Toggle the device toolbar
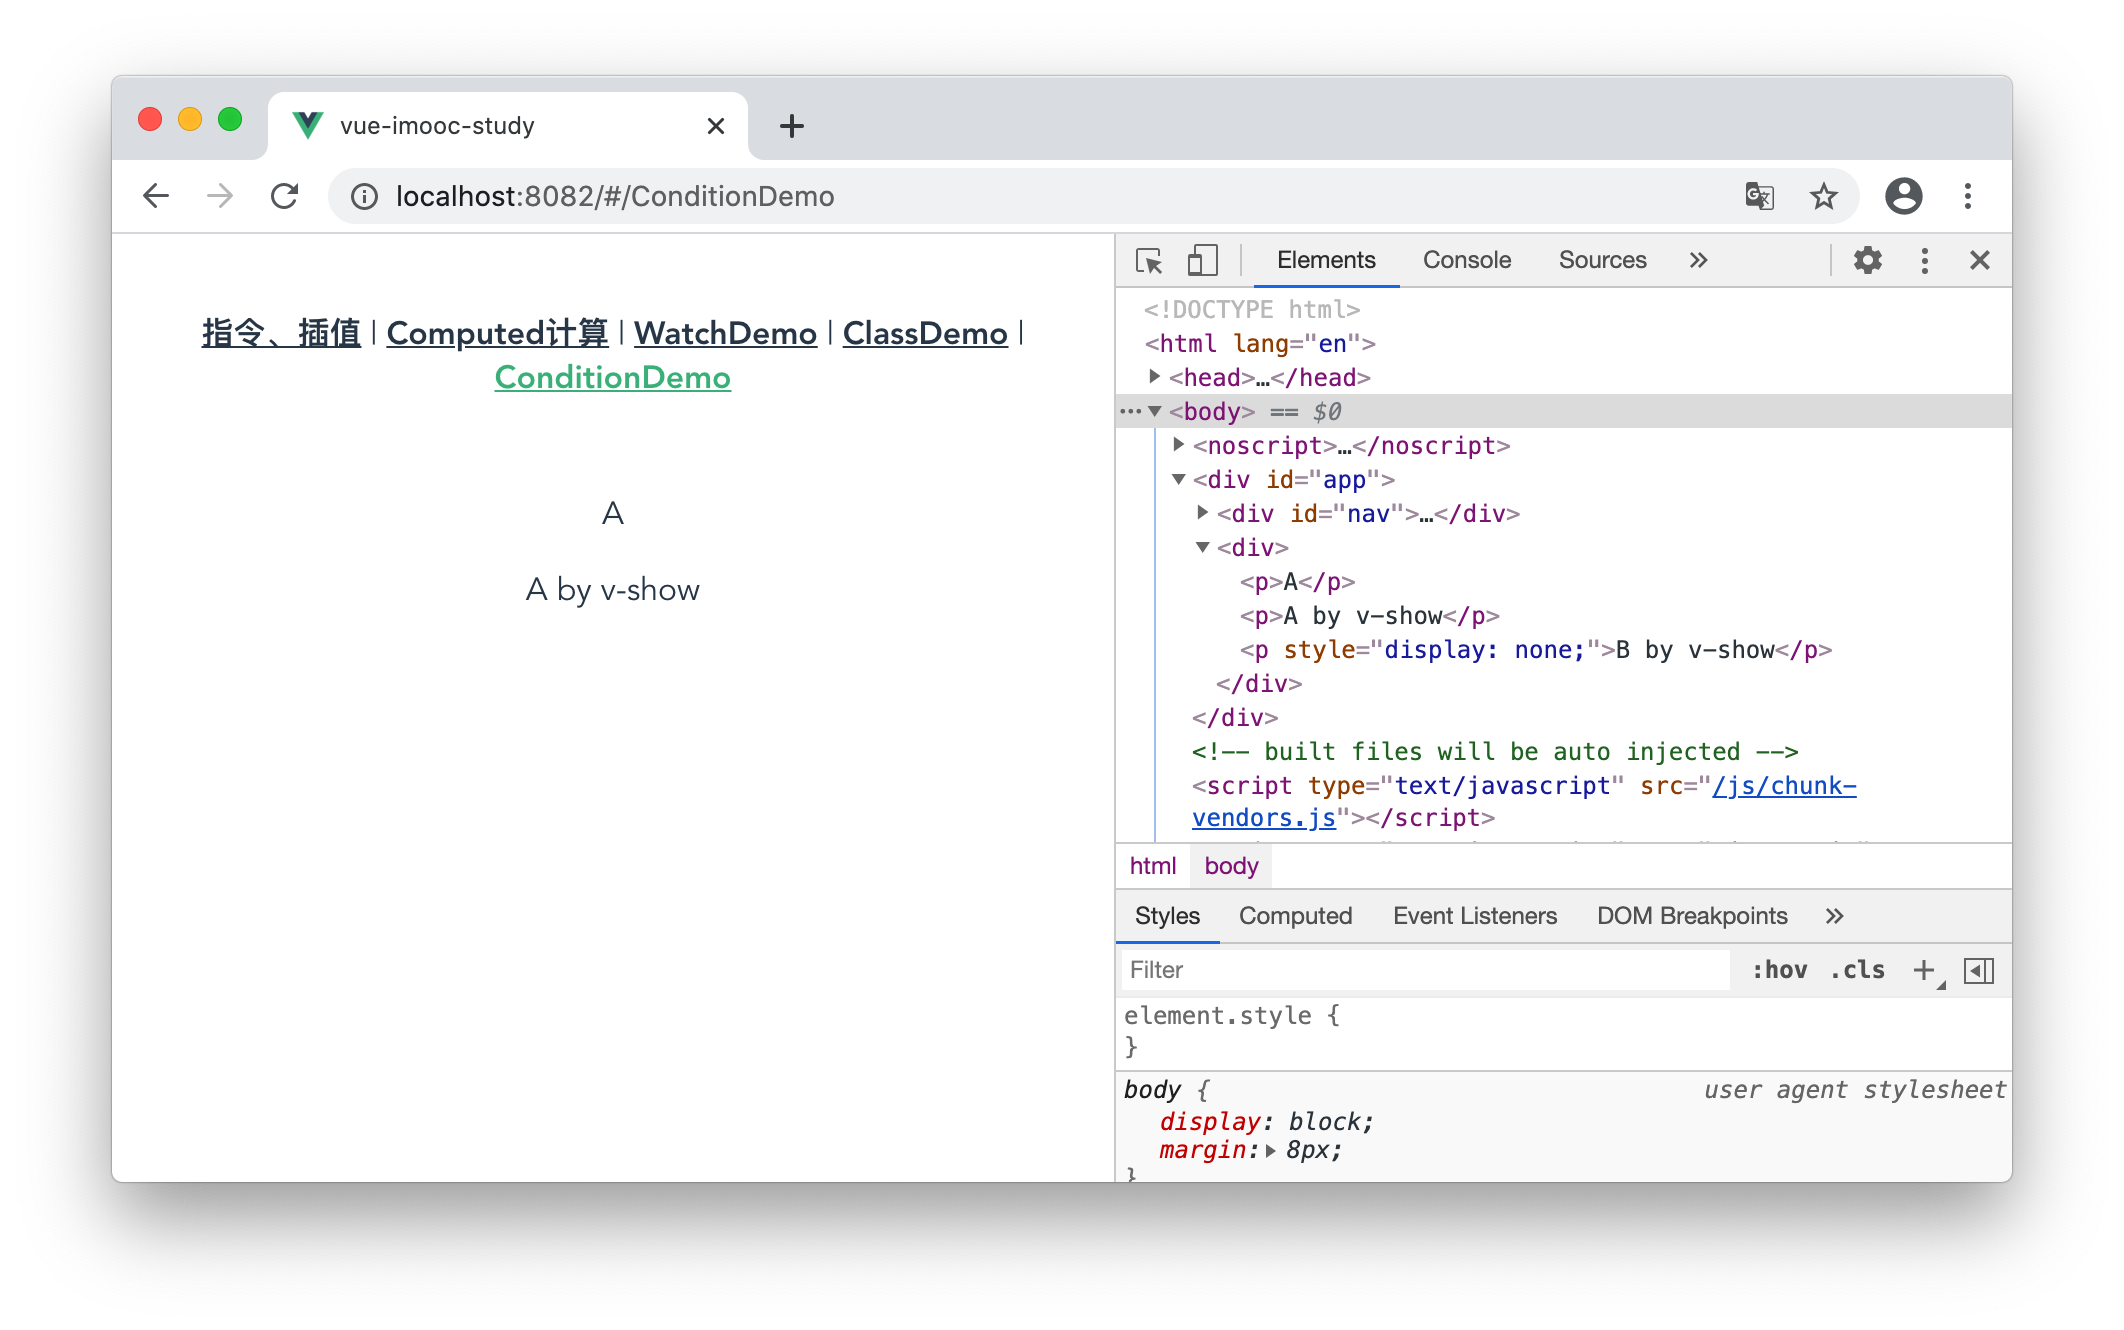2124x1330 pixels. click(x=1202, y=261)
